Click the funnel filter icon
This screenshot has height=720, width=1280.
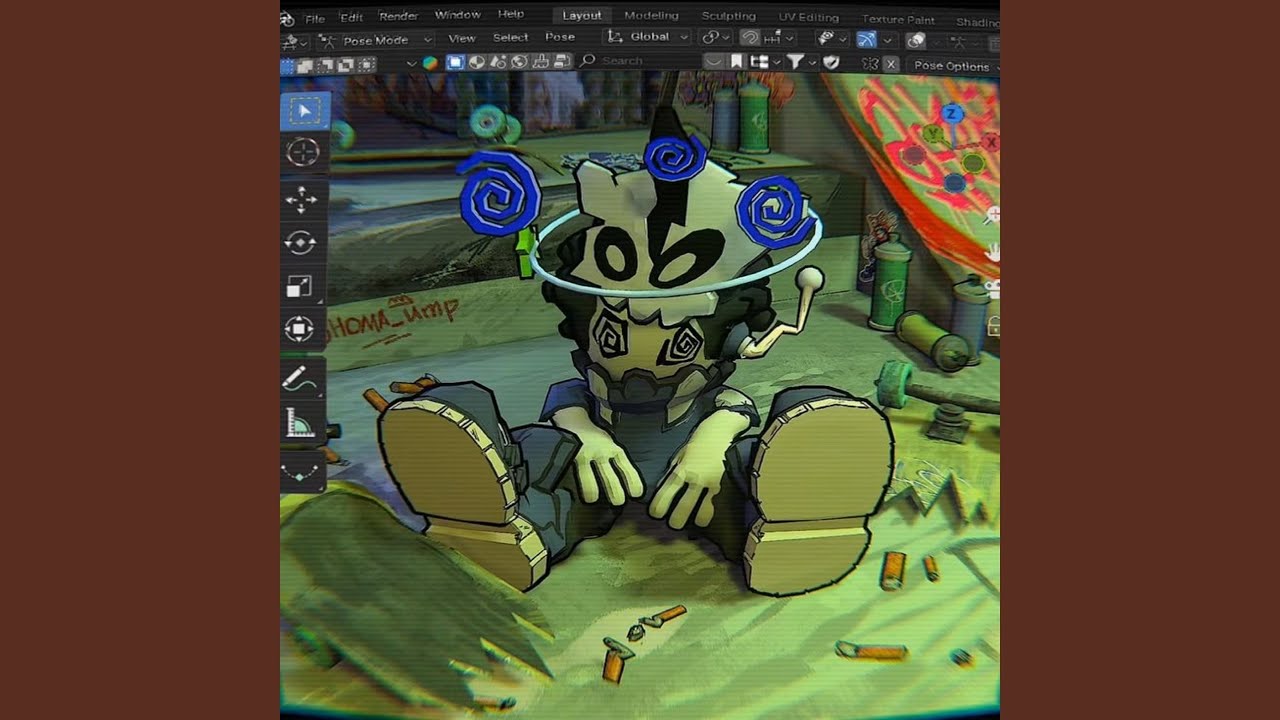point(795,62)
